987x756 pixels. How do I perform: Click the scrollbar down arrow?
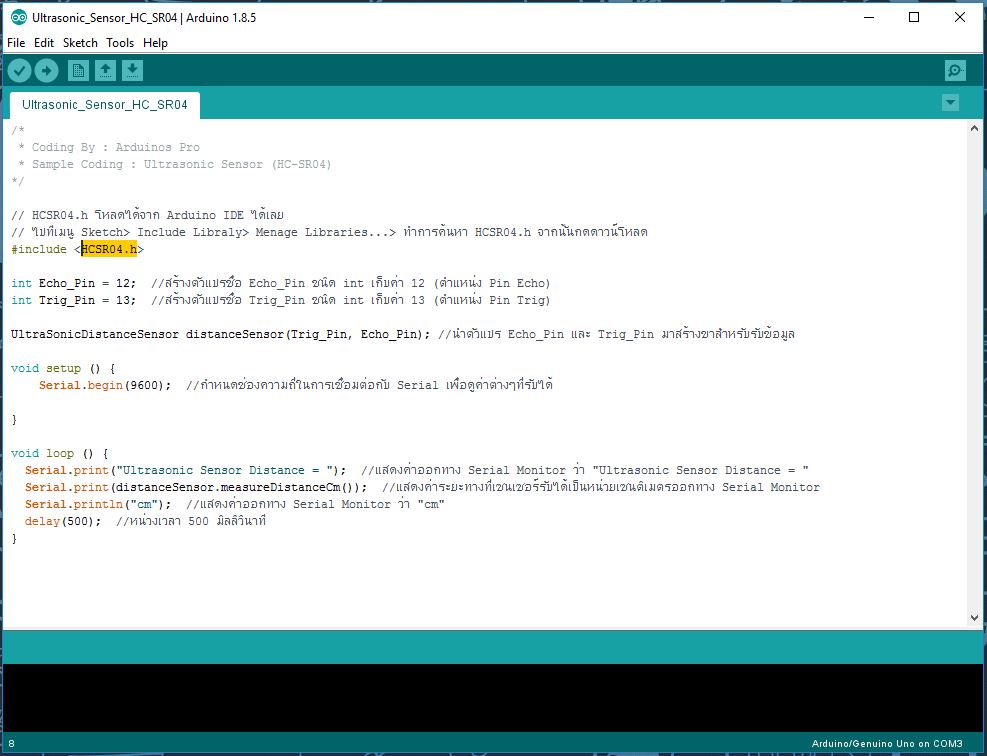[x=975, y=617]
